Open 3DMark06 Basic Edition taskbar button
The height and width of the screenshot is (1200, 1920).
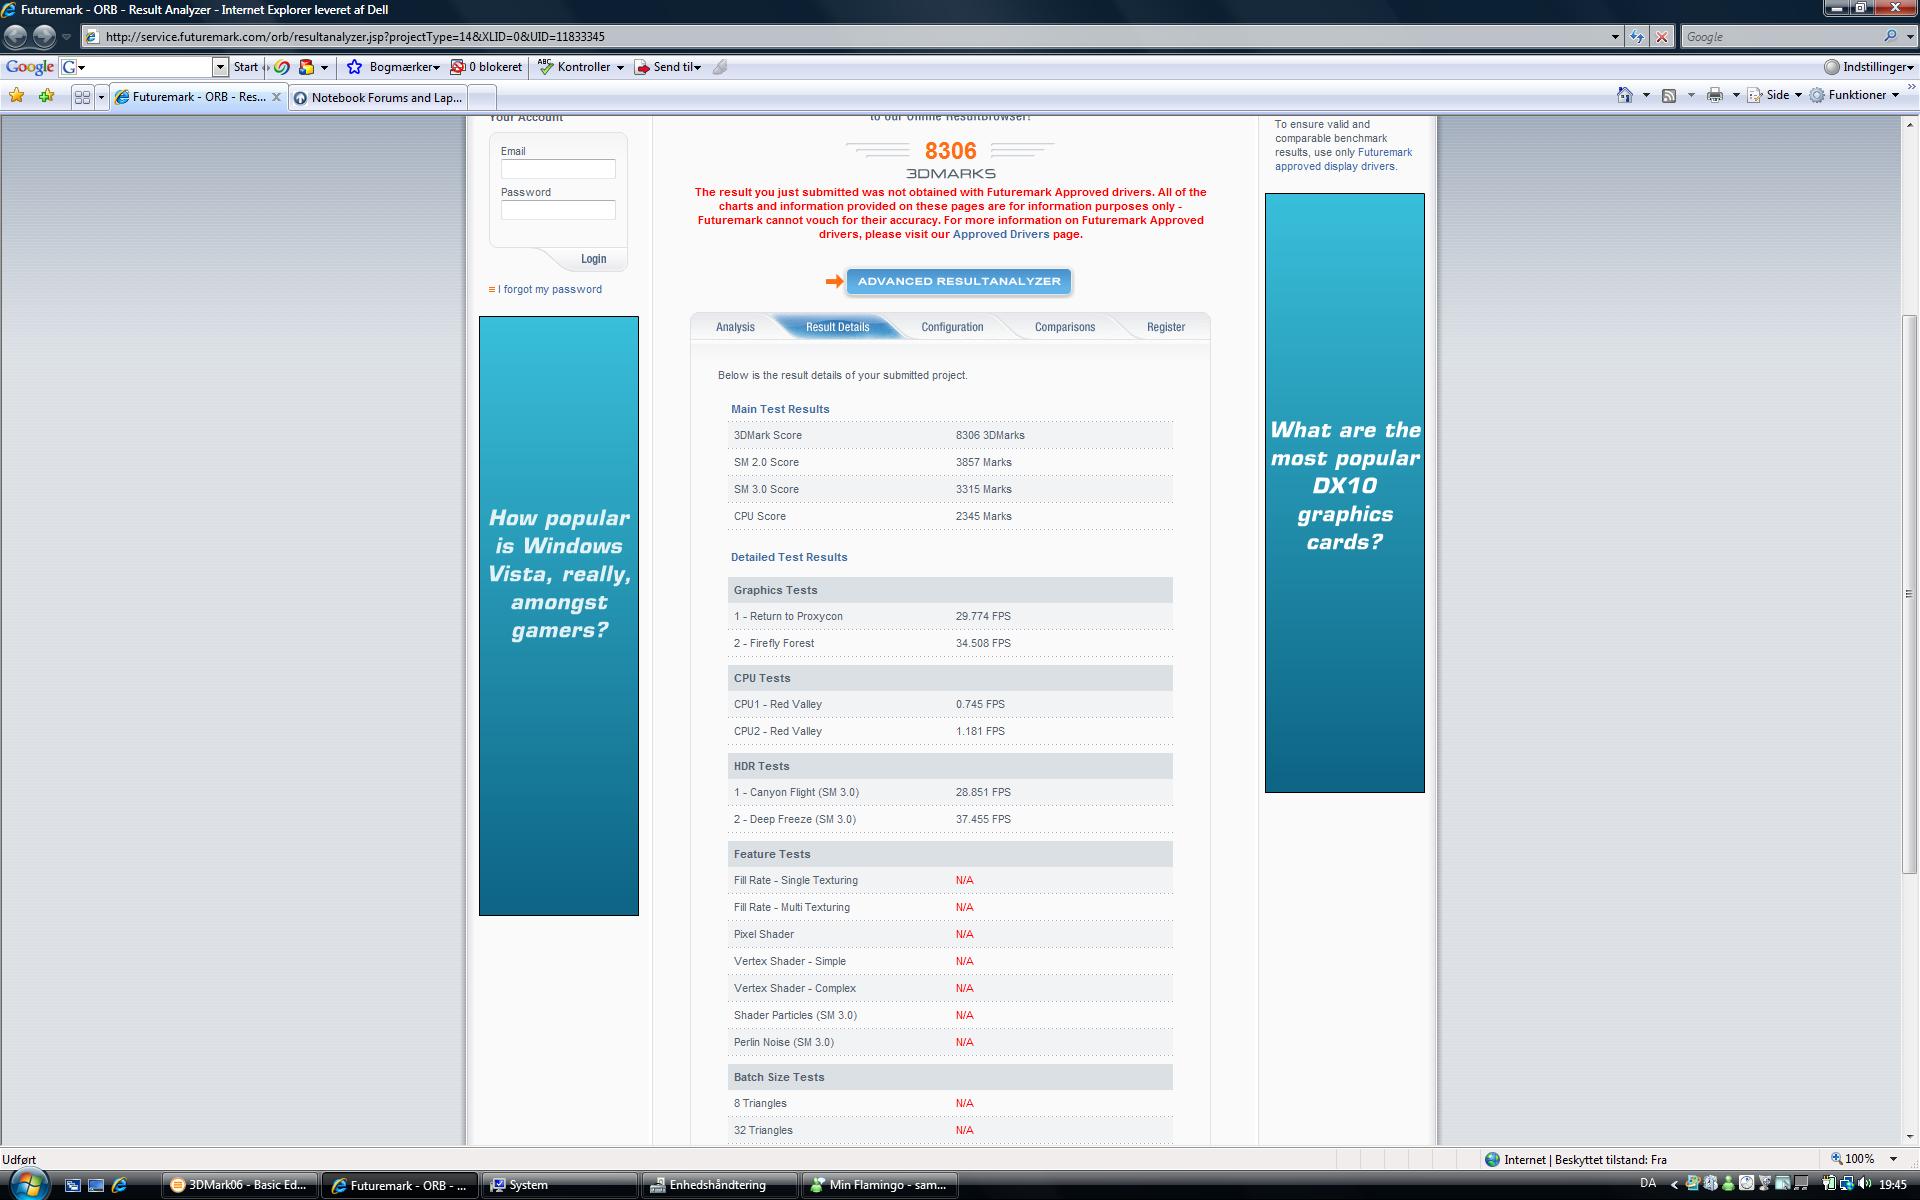pos(240,1185)
